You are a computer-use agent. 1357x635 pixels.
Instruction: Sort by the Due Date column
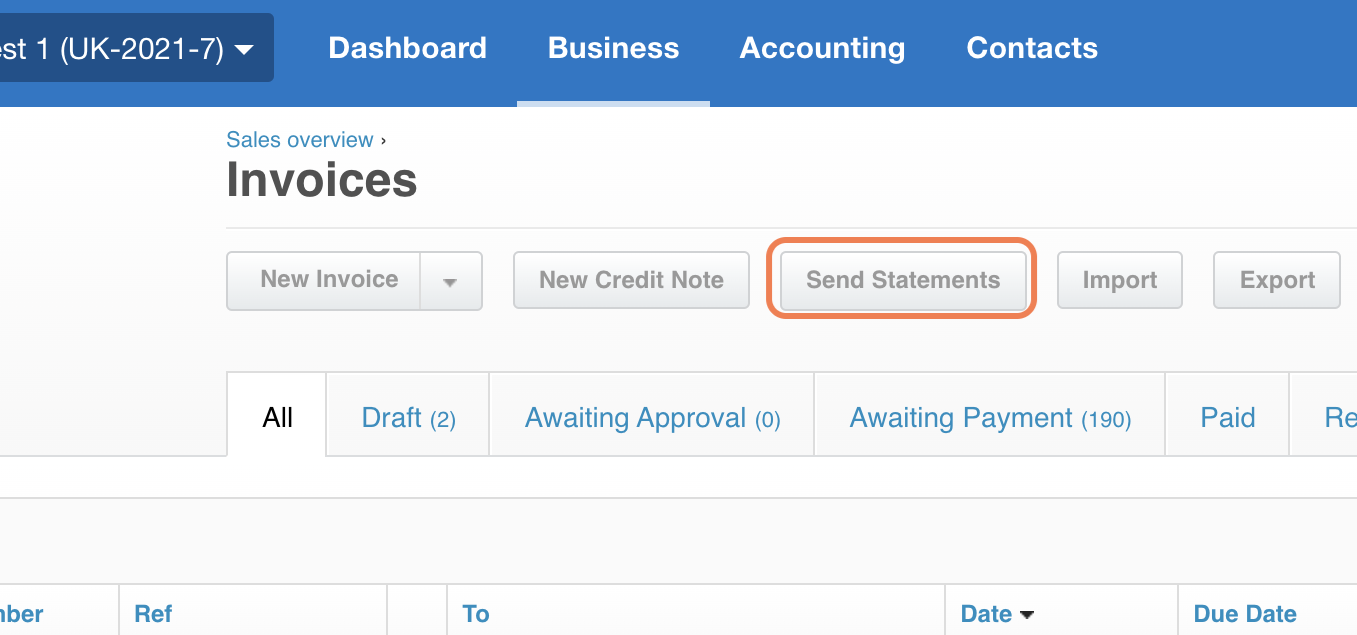1245,614
